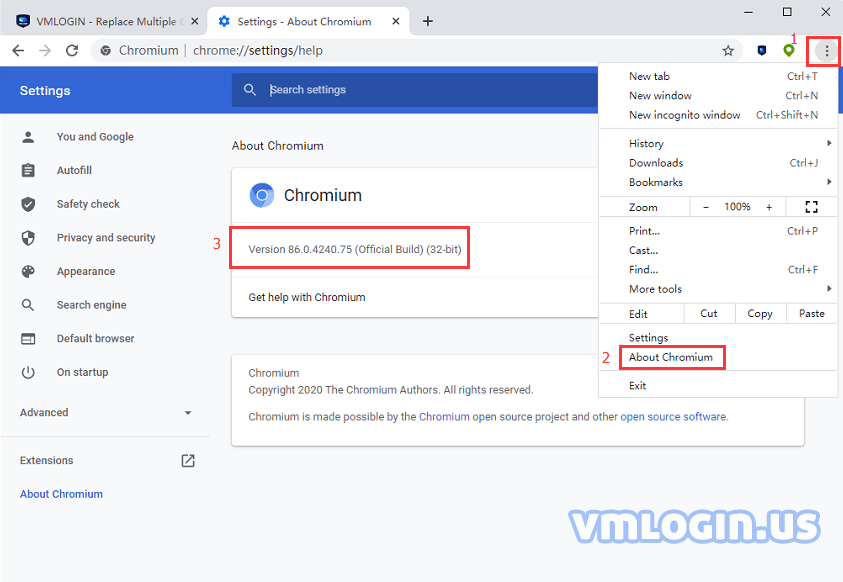Select the Chromium version text line
Screen dimensions: 843x582
(355, 249)
